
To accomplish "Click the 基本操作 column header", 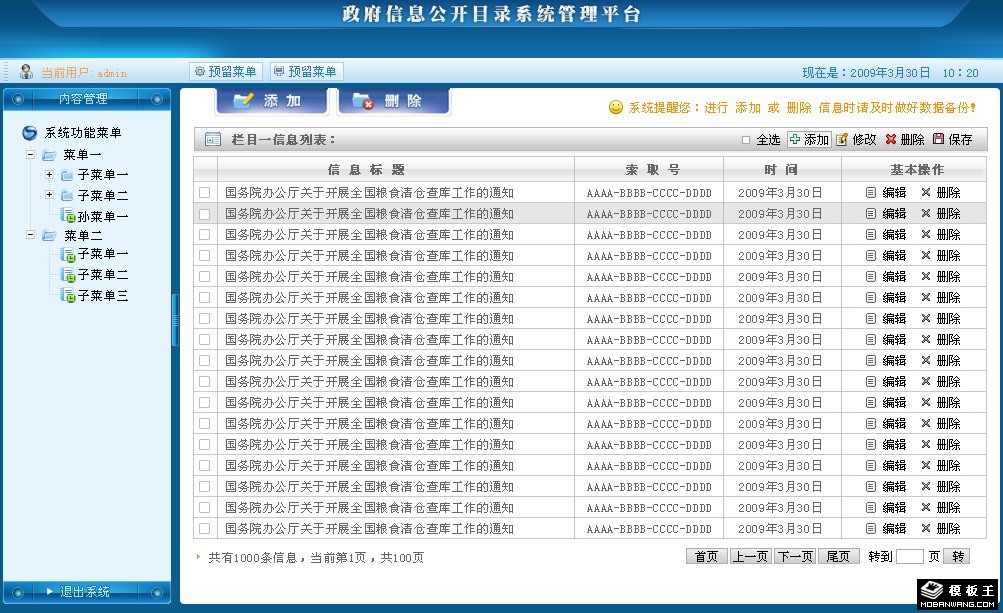I will 914,170.
